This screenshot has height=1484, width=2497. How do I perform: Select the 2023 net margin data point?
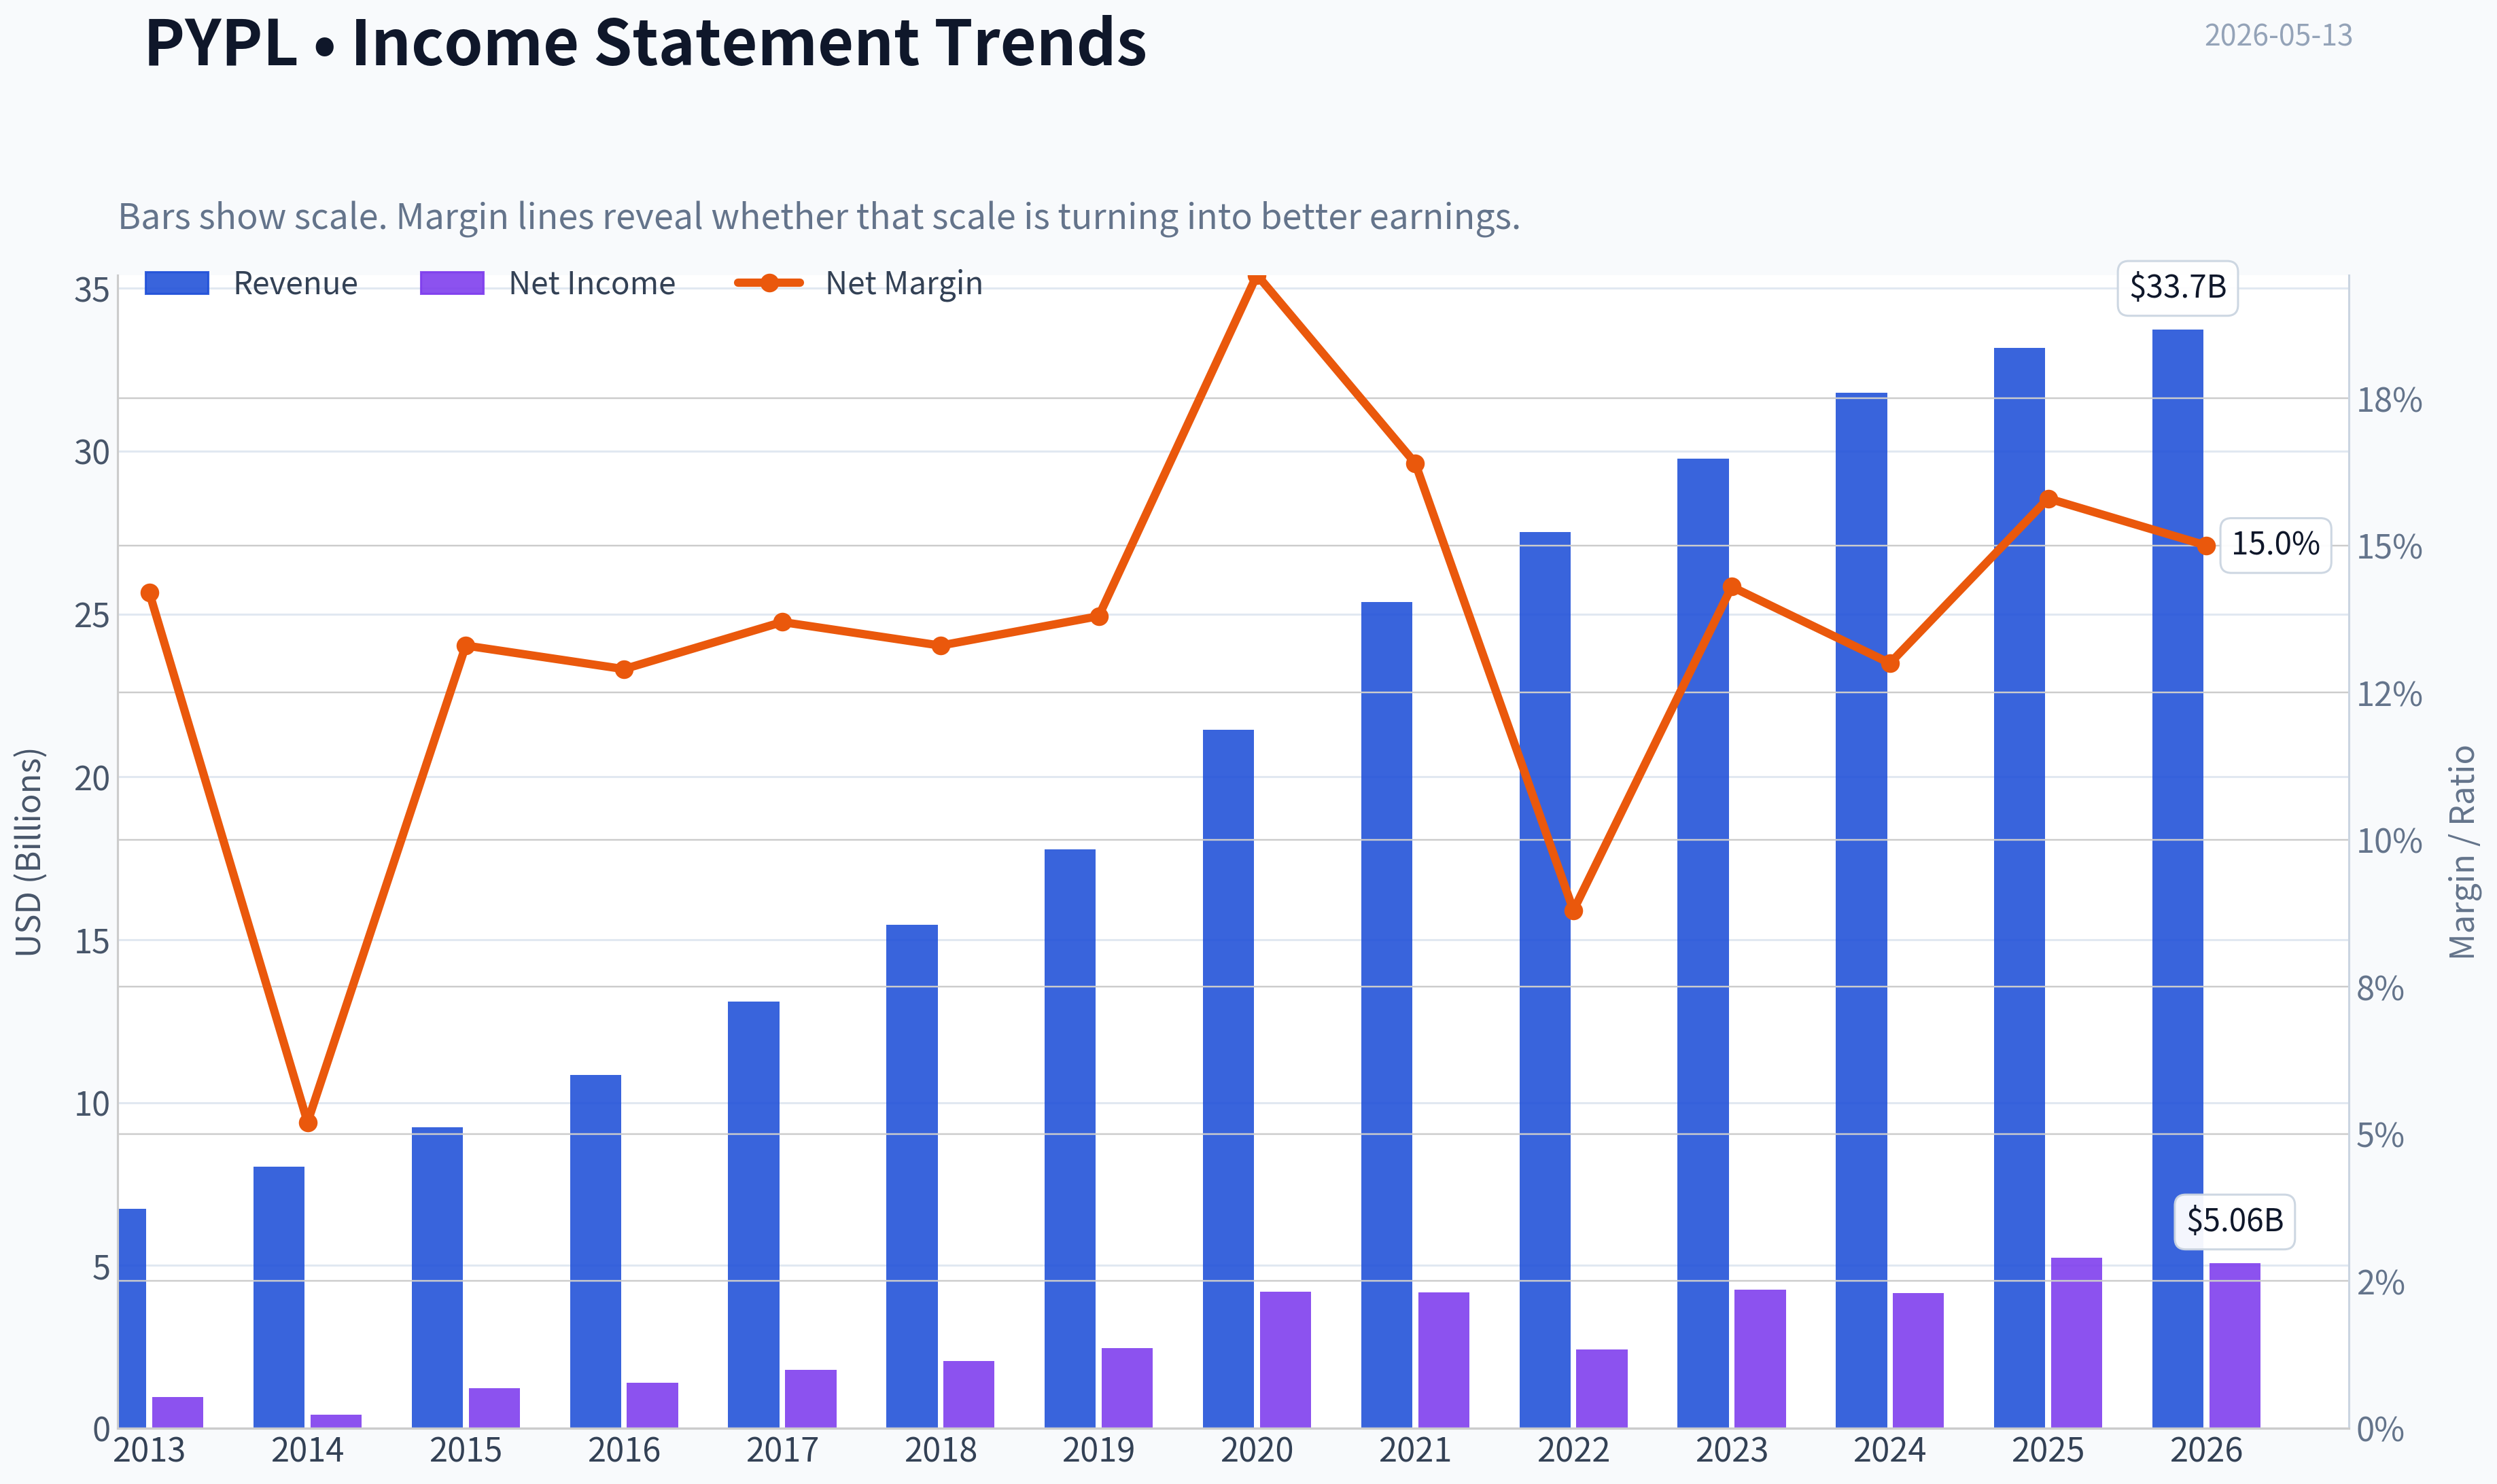pyautogui.click(x=1732, y=587)
